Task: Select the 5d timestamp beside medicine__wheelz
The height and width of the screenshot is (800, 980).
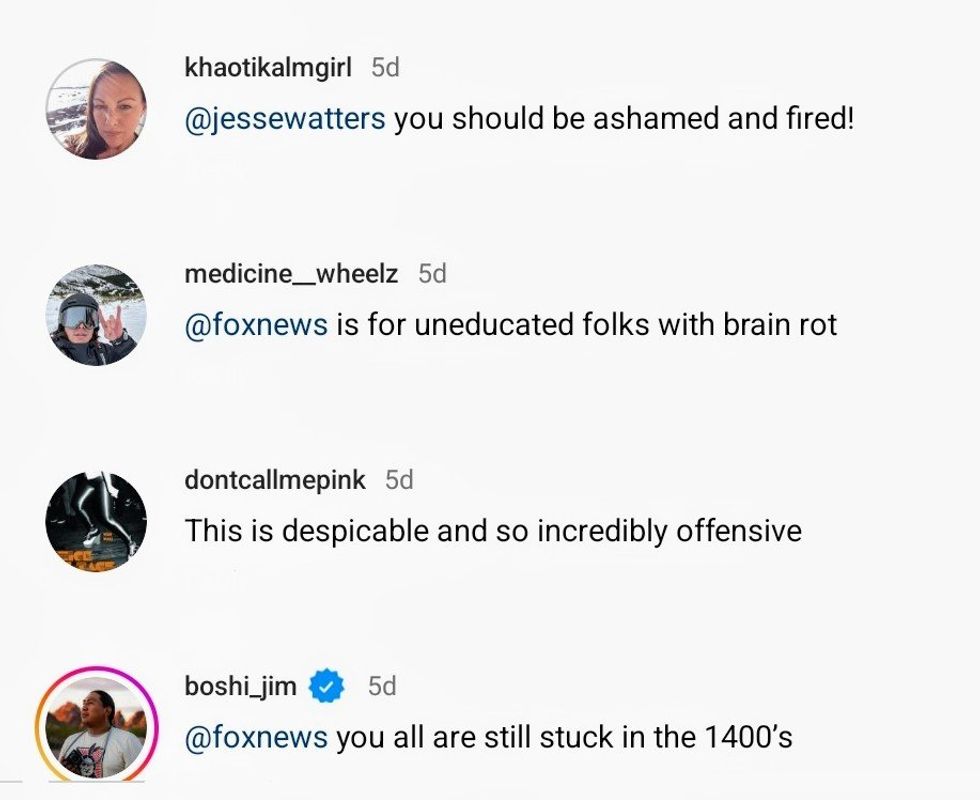Action: pyautogui.click(x=432, y=273)
